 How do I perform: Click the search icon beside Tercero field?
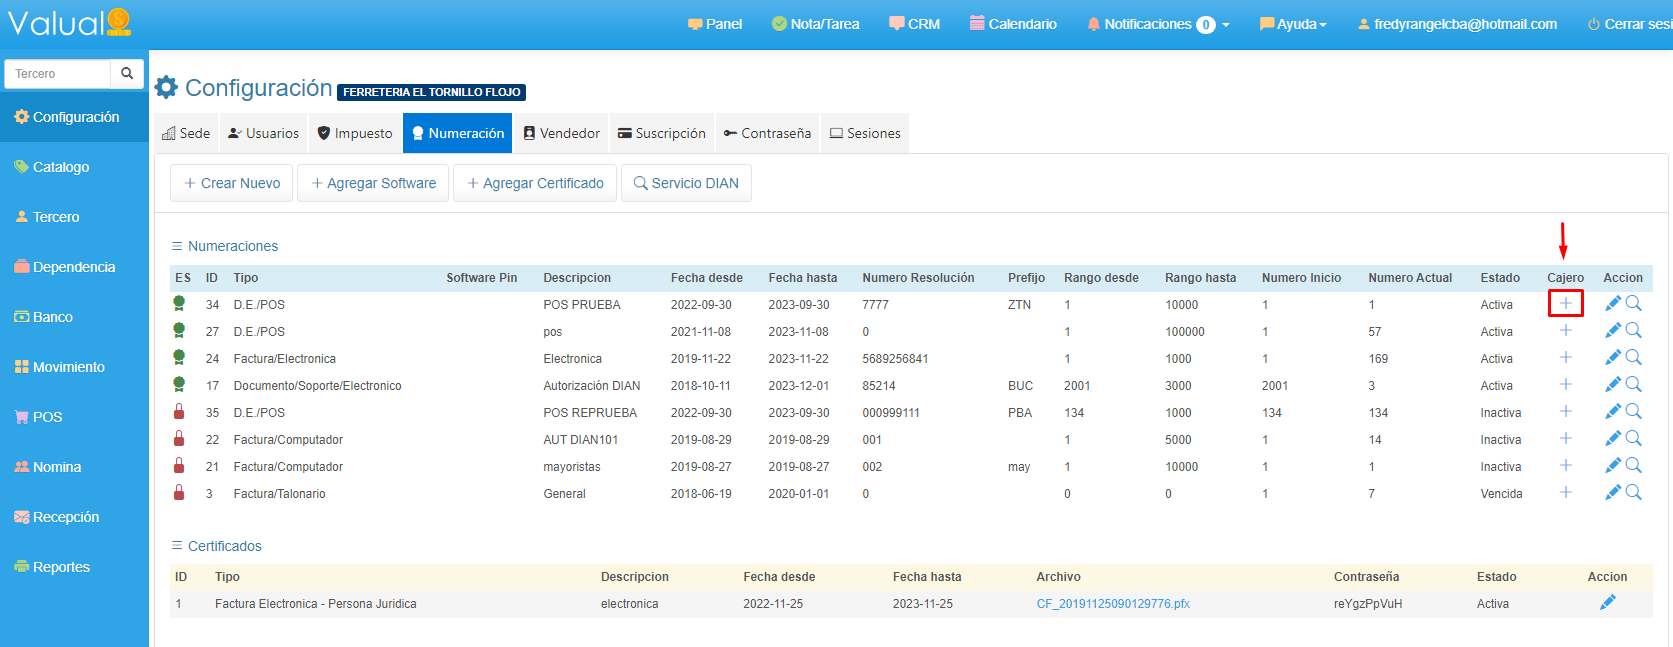point(127,73)
